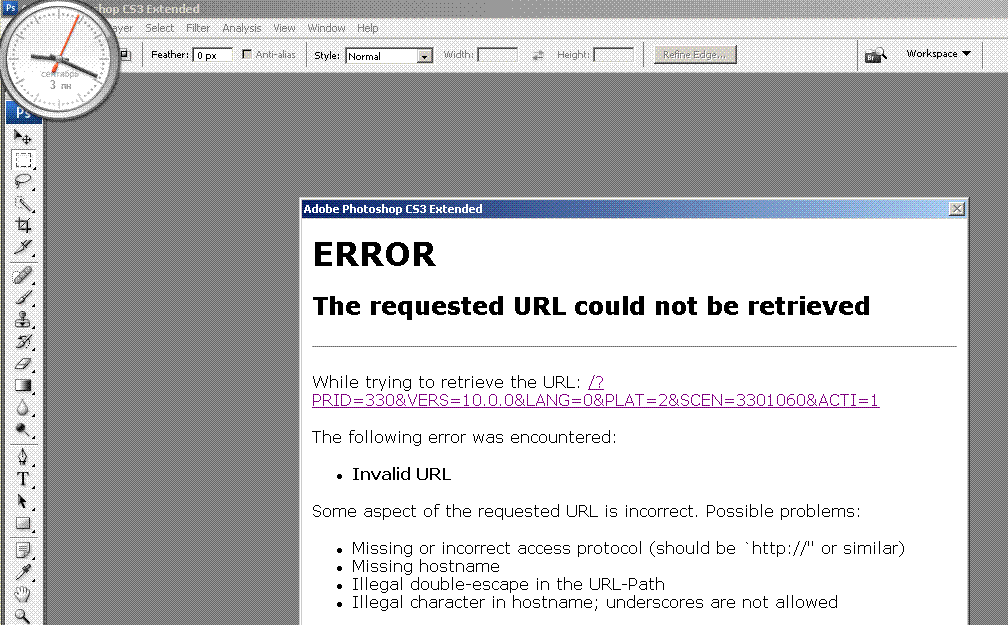Select the Notes tool
This screenshot has width=1008, height=625.
click(22, 550)
